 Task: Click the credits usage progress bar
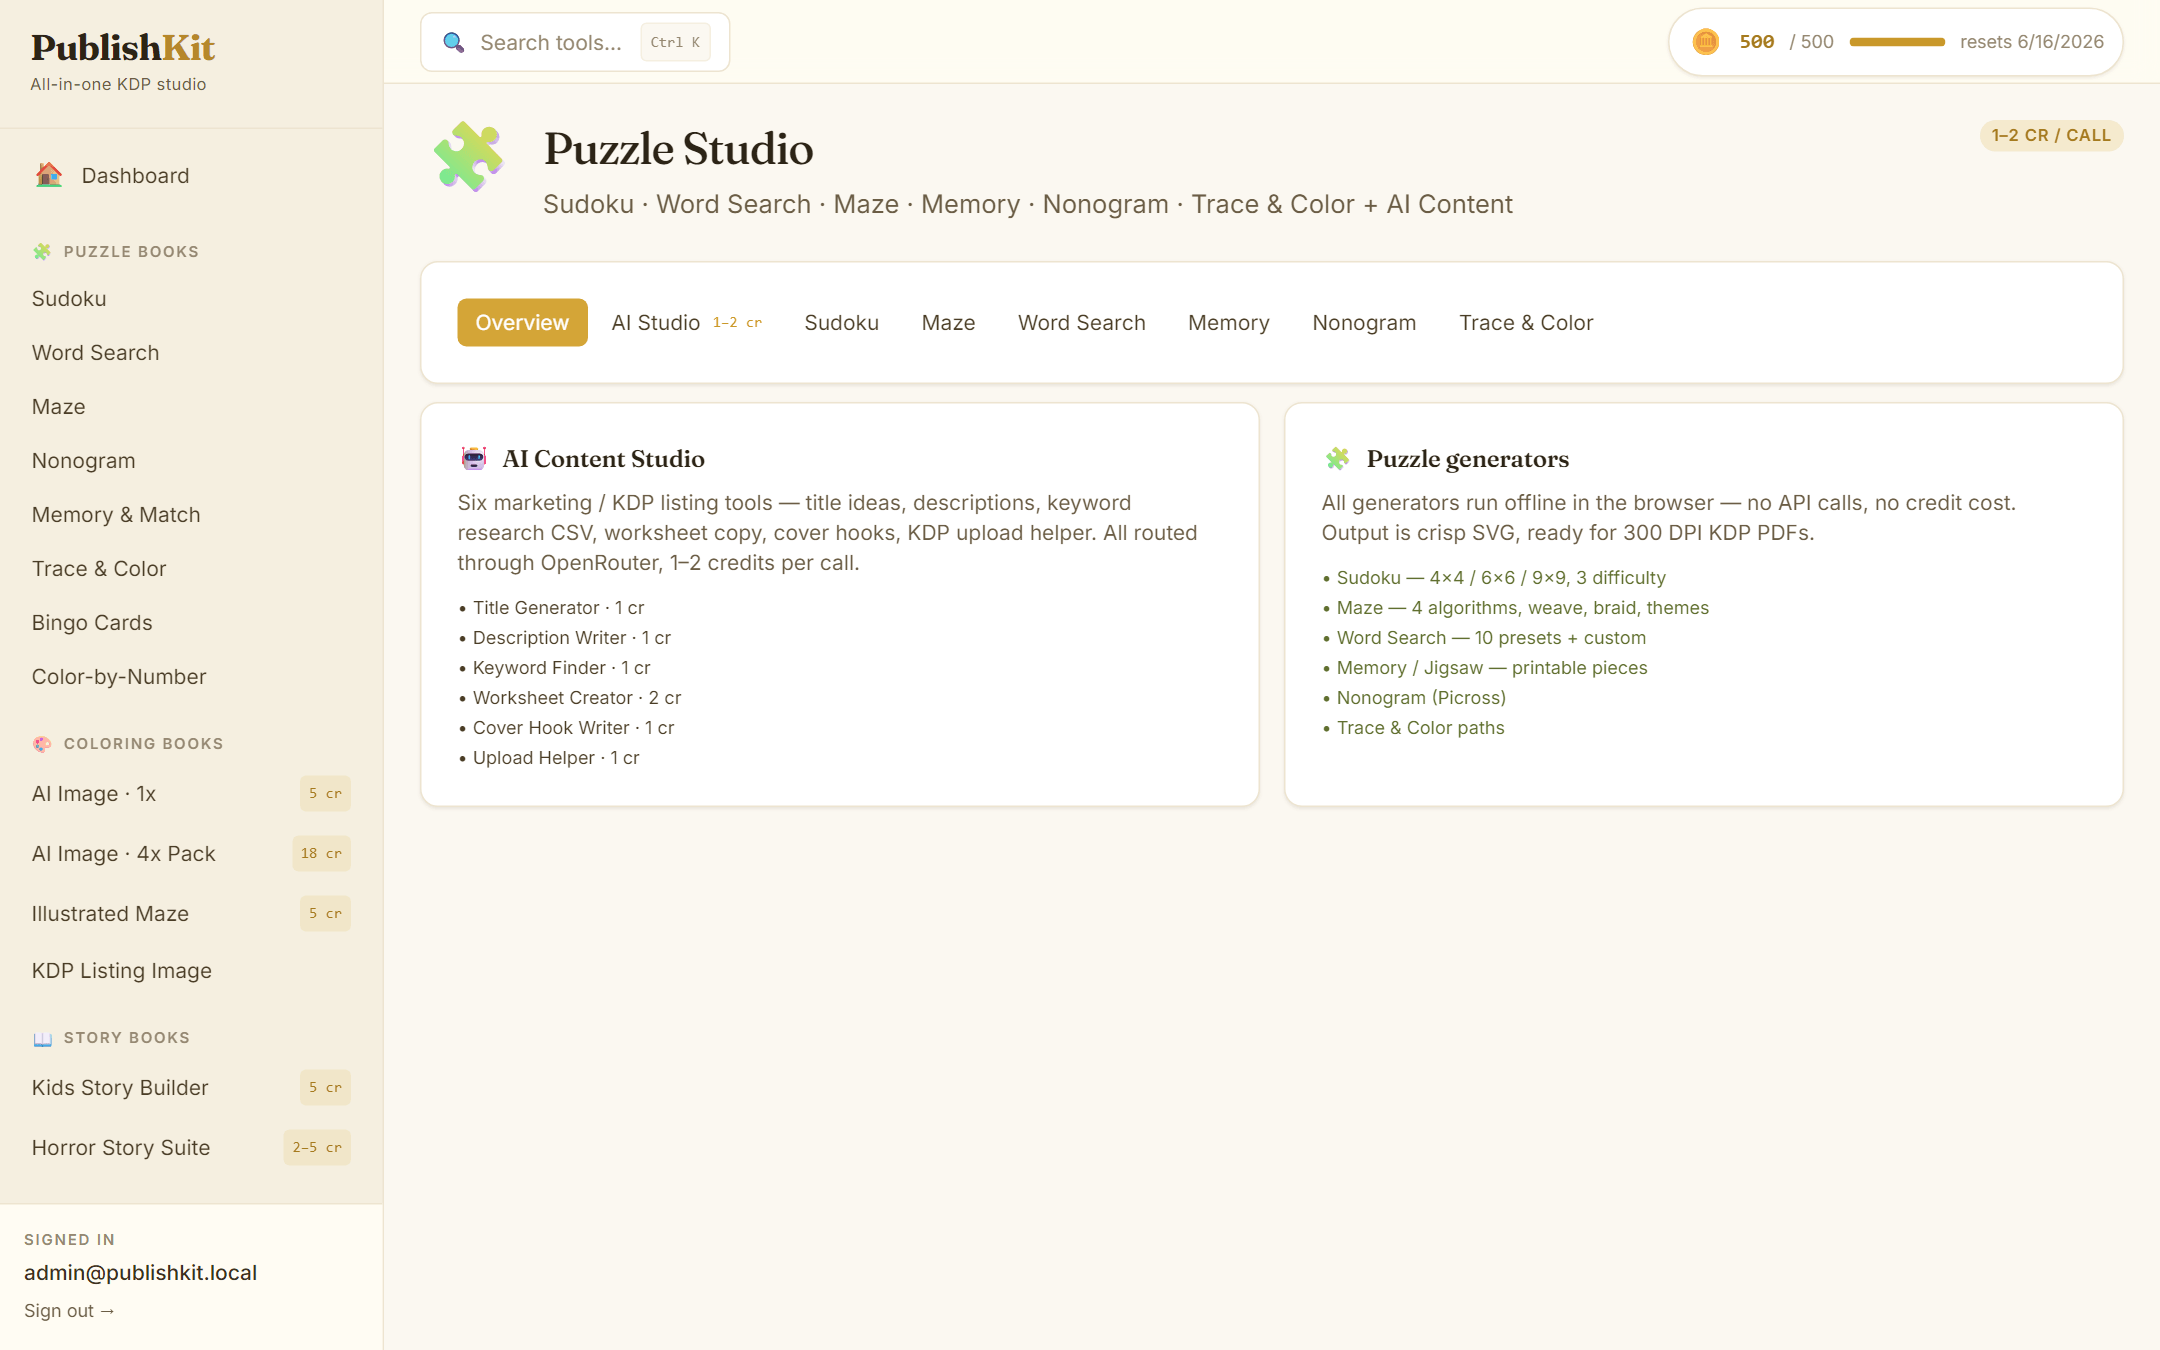(1897, 42)
